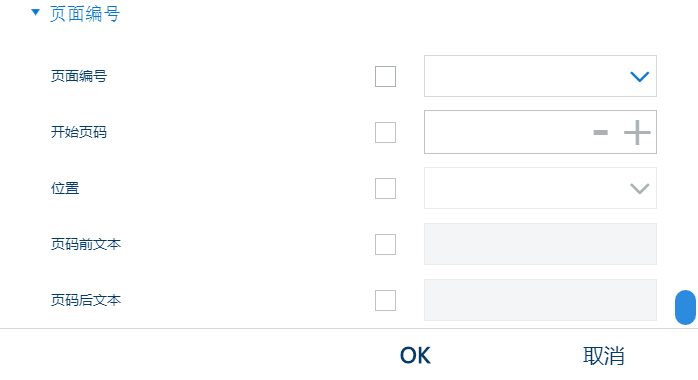
Task: Click inside the 页面编号 combo box
Action: click(540, 76)
